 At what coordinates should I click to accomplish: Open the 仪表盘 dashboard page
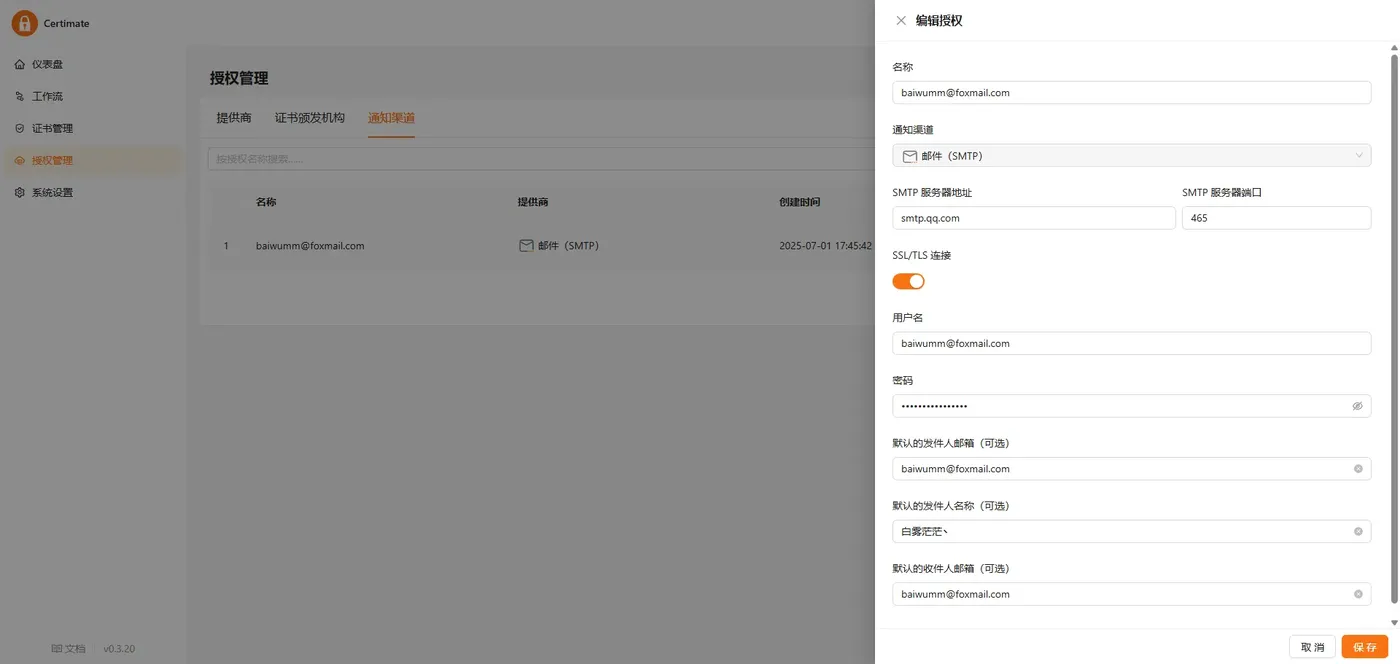(x=93, y=64)
